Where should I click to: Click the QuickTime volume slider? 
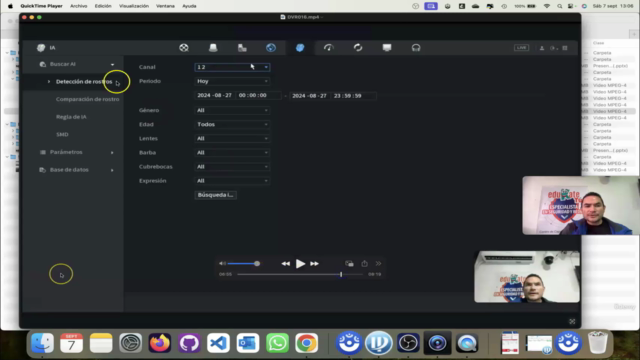click(244, 264)
